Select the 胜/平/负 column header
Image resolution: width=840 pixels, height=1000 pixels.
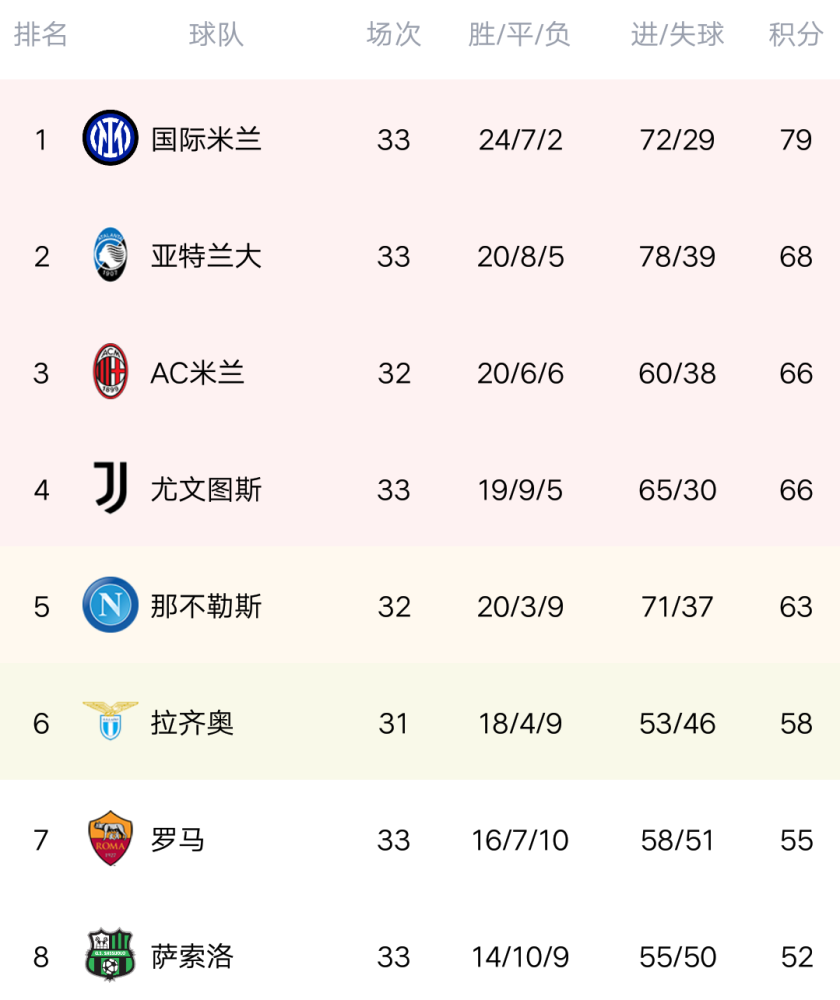[520, 35]
